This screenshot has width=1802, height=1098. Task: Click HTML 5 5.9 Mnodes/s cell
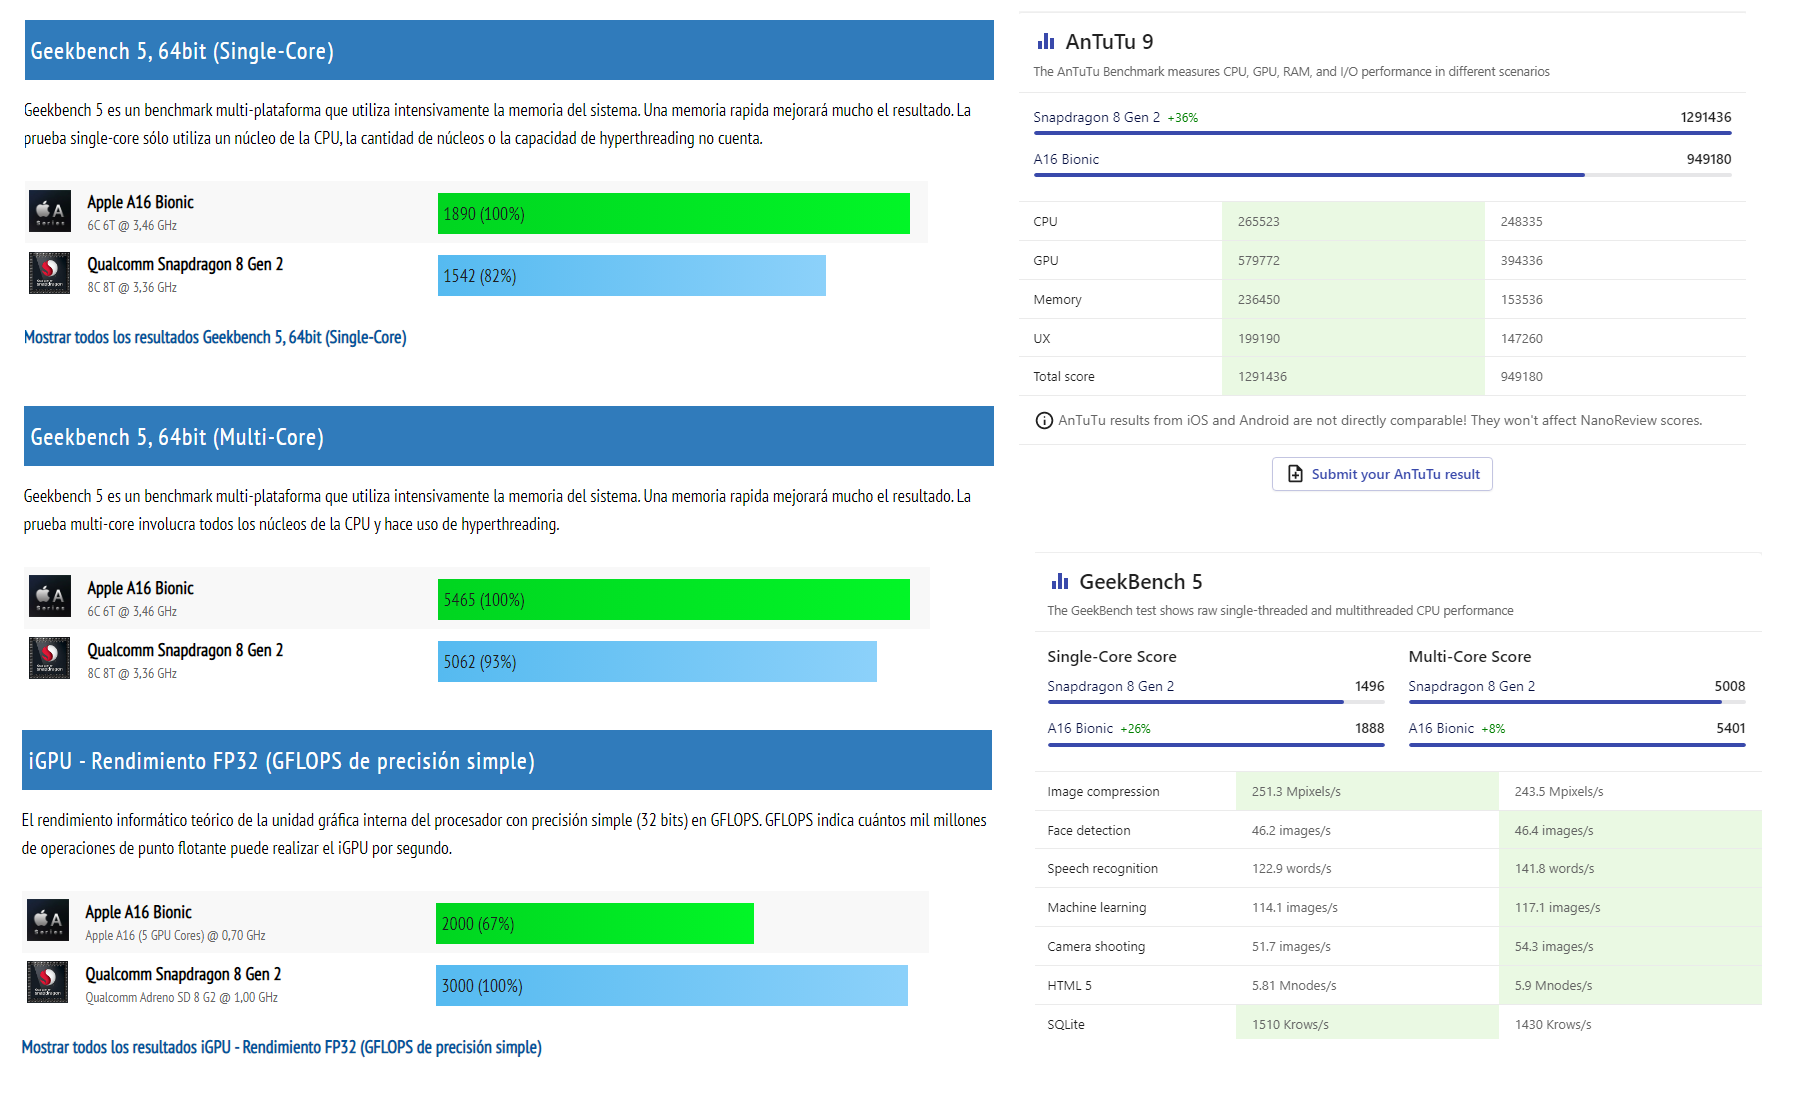[x=1630, y=986]
